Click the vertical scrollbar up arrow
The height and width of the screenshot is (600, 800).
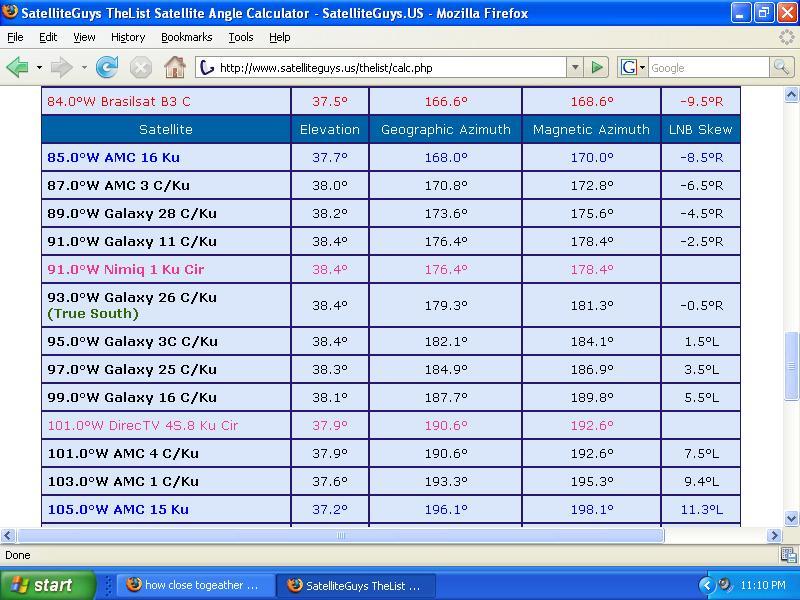[791, 94]
